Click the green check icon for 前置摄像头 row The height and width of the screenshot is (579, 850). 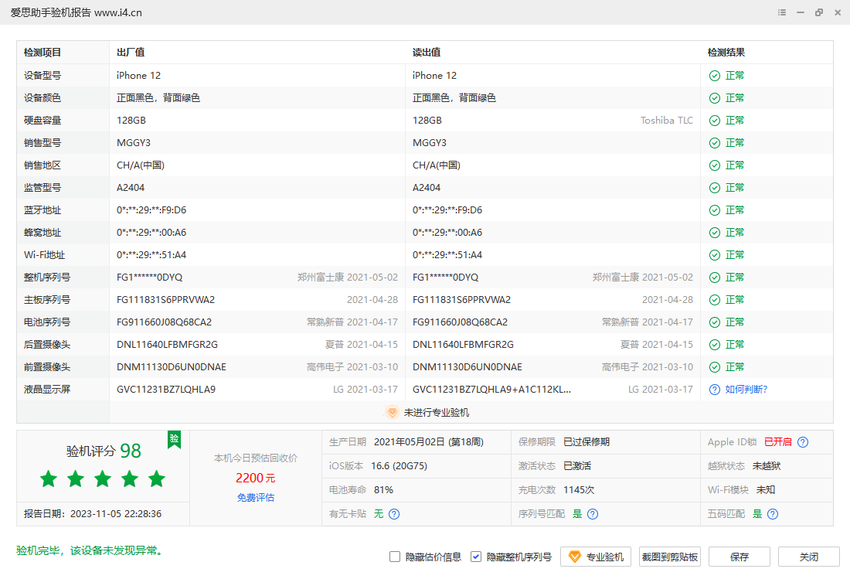714,367
